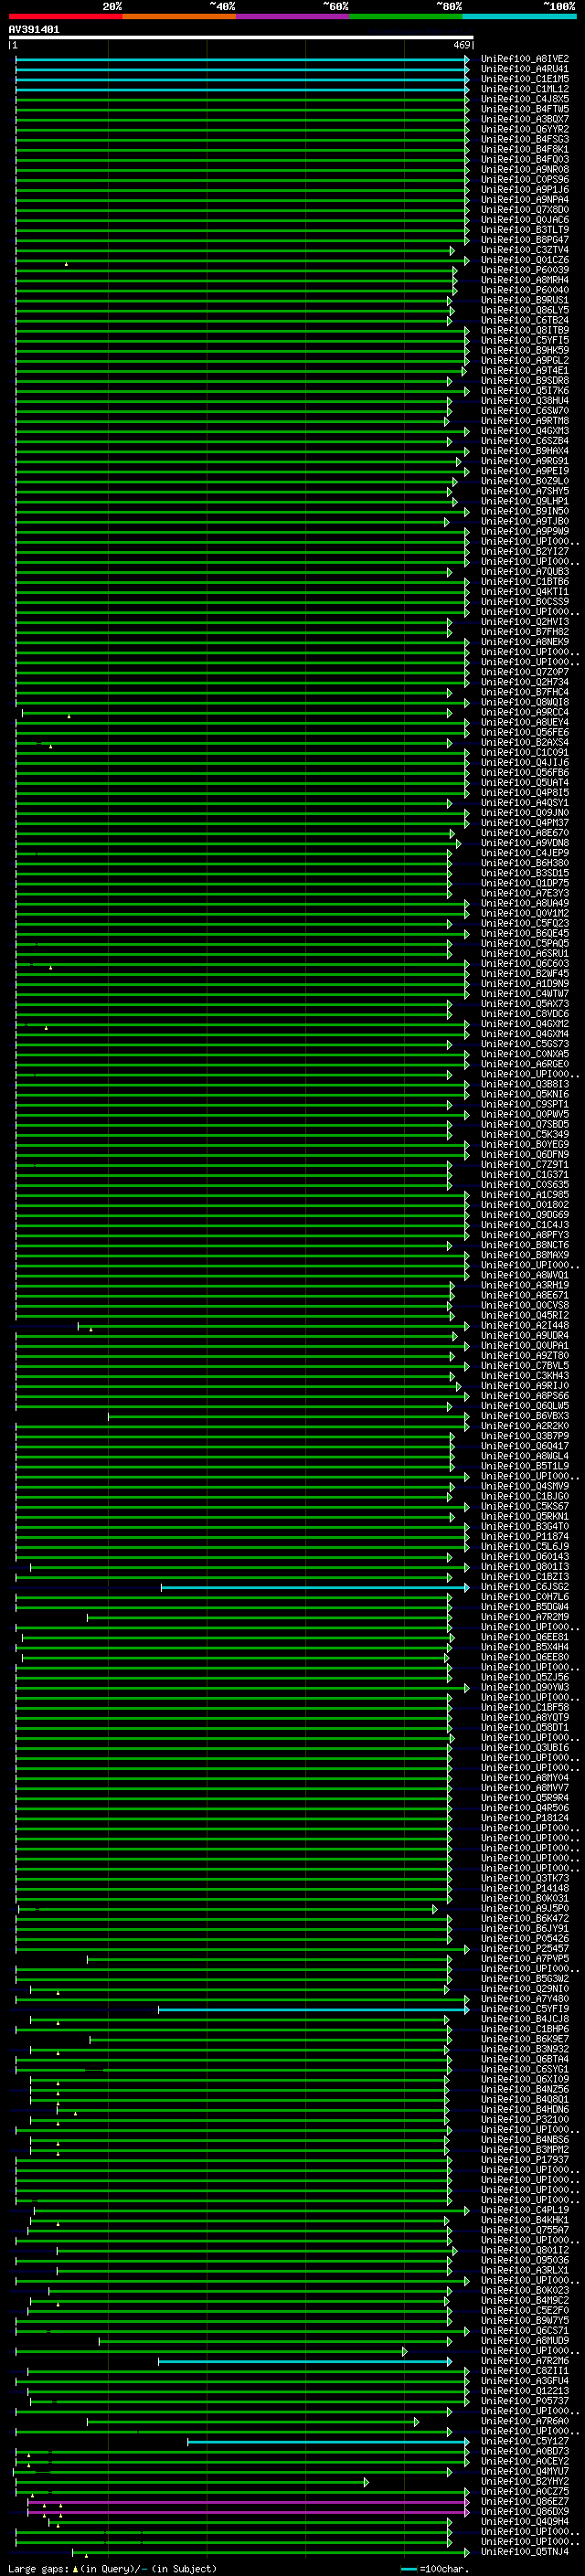This screenshot has height=2576, width=585.
Task: Select the purple ~60% legend color bar
Action: 293,16
